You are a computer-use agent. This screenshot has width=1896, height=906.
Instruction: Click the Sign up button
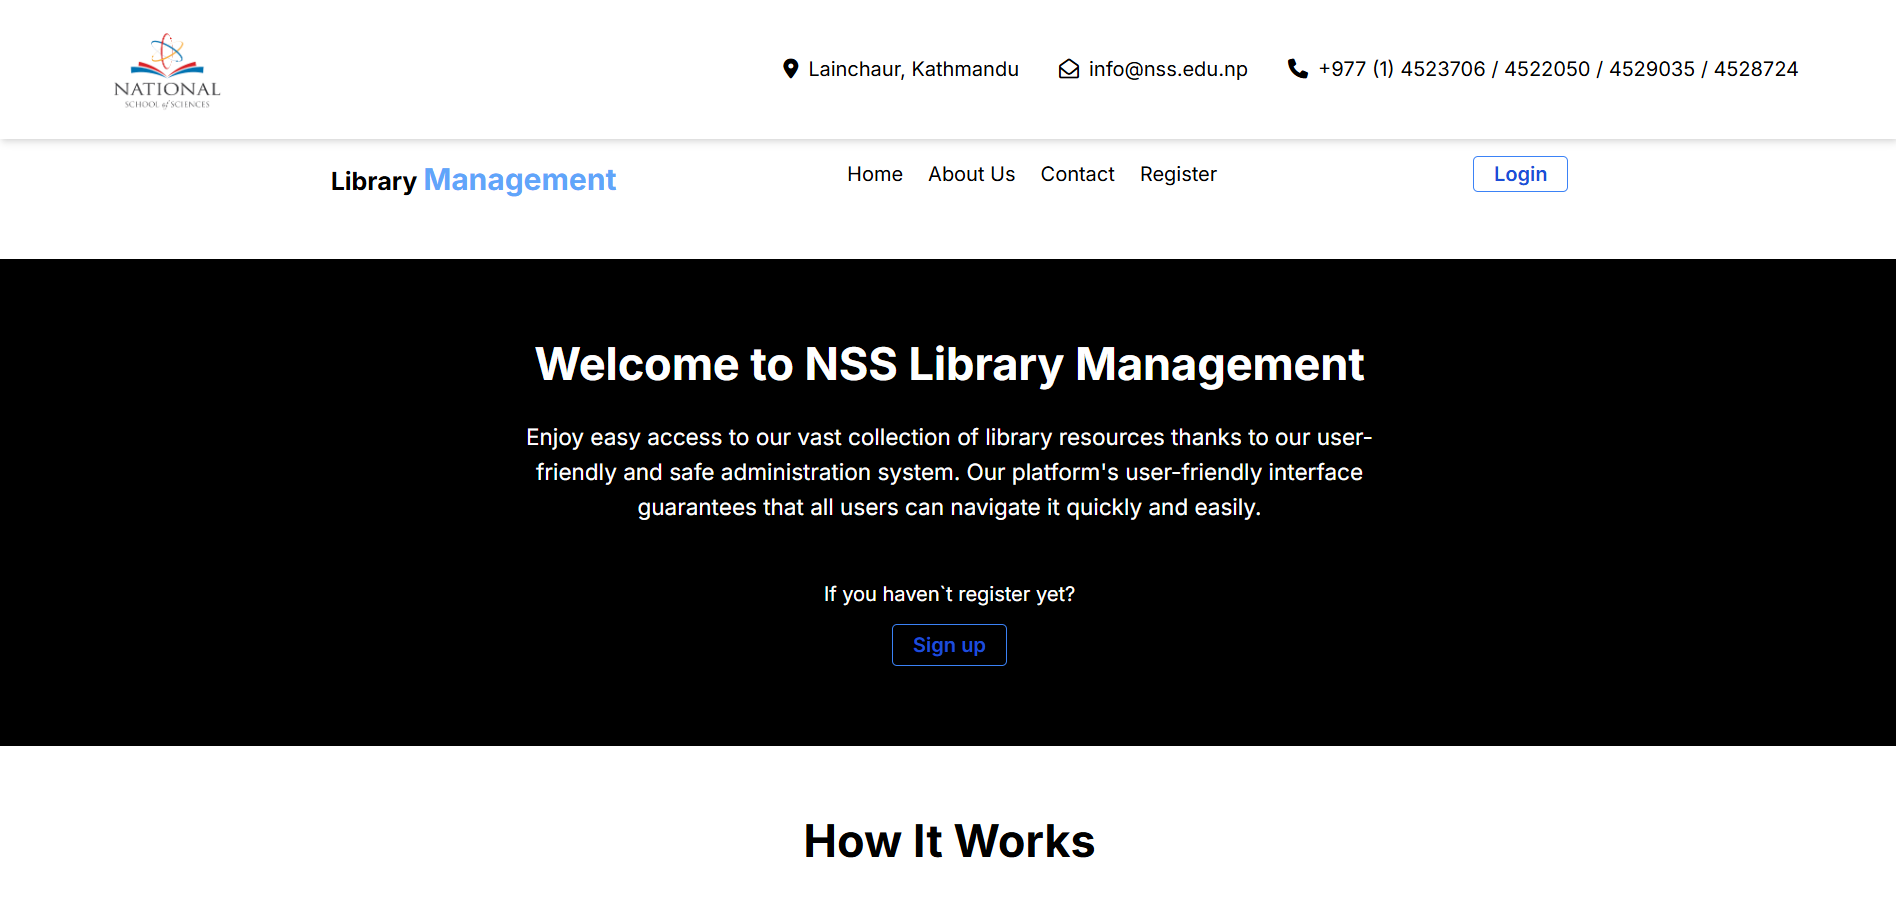click(x=949, y=645)
